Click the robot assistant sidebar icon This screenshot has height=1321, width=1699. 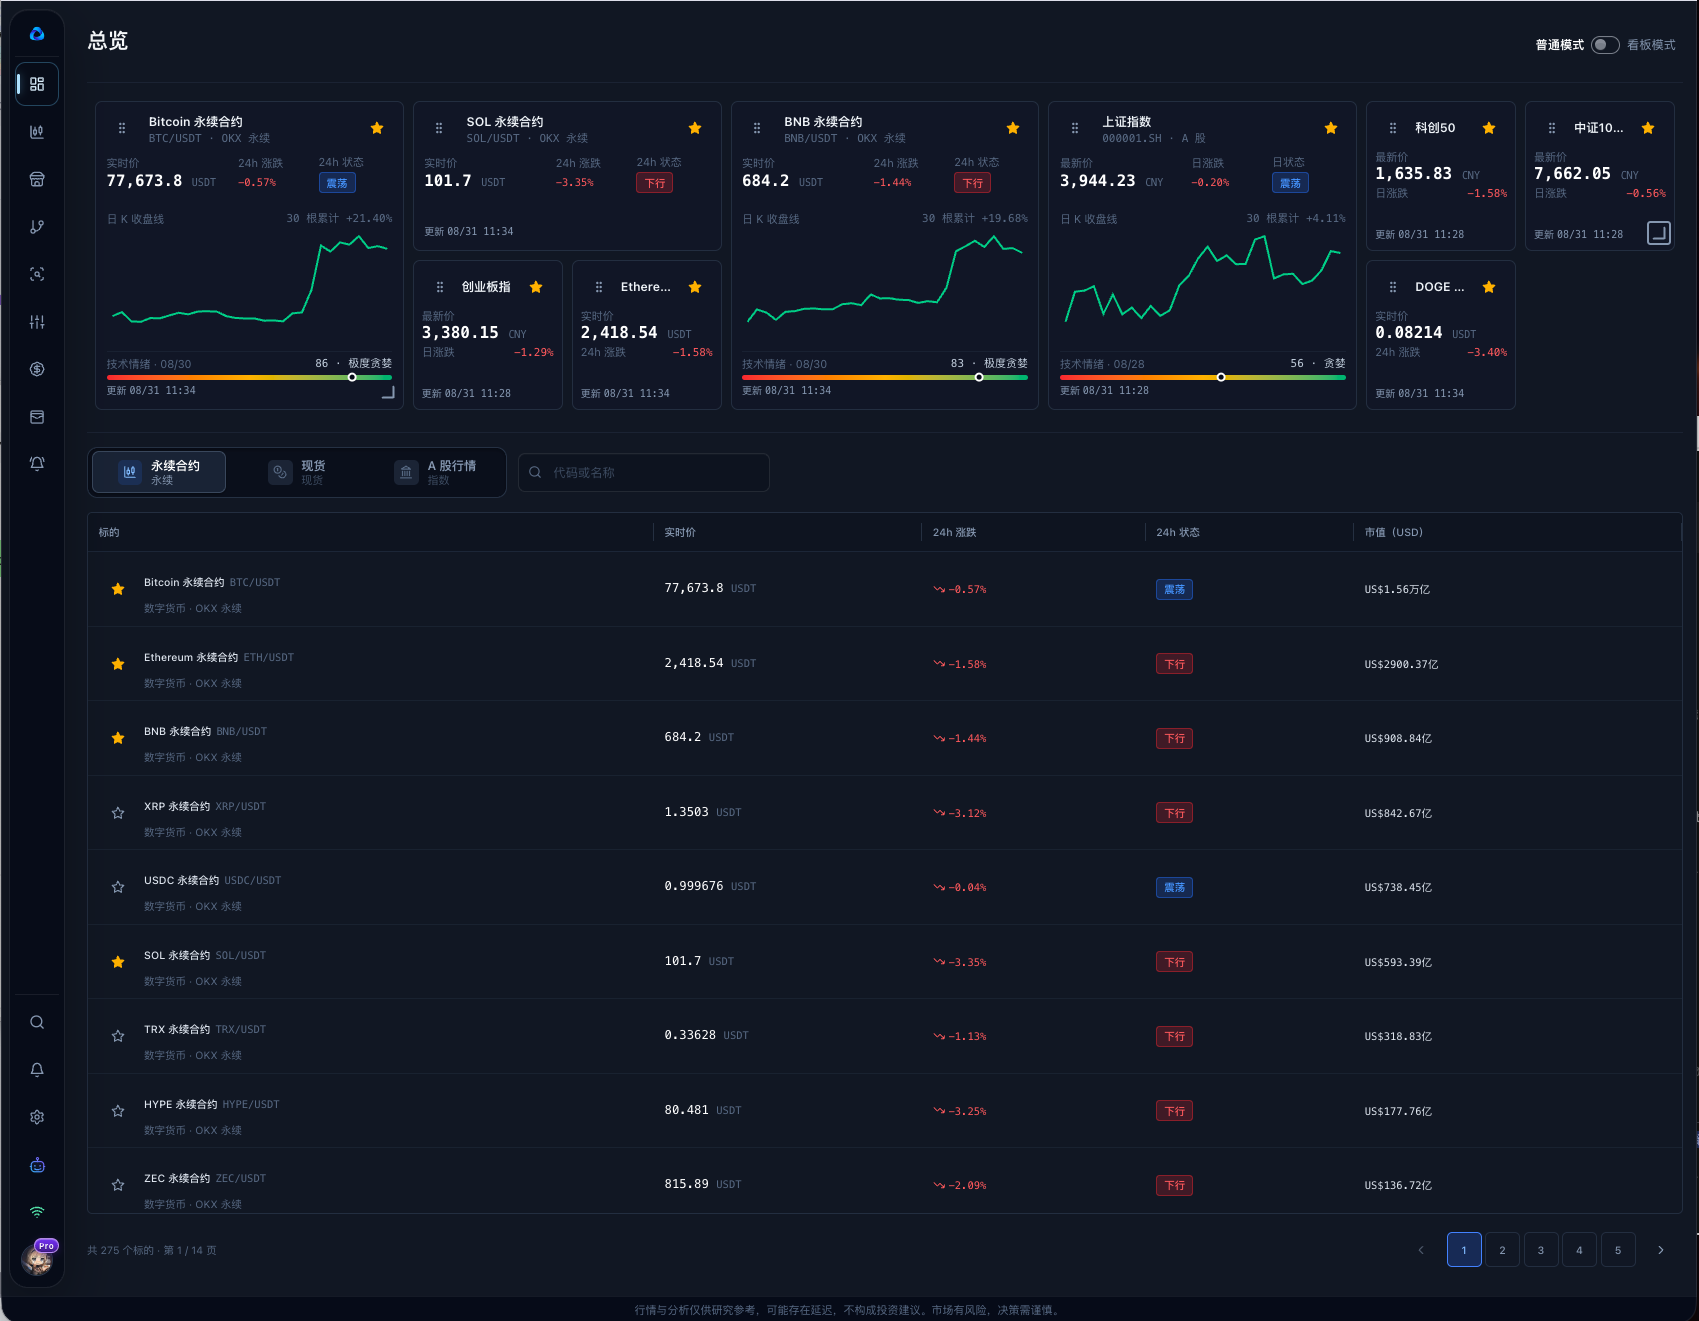click(x=37, y=1165)
